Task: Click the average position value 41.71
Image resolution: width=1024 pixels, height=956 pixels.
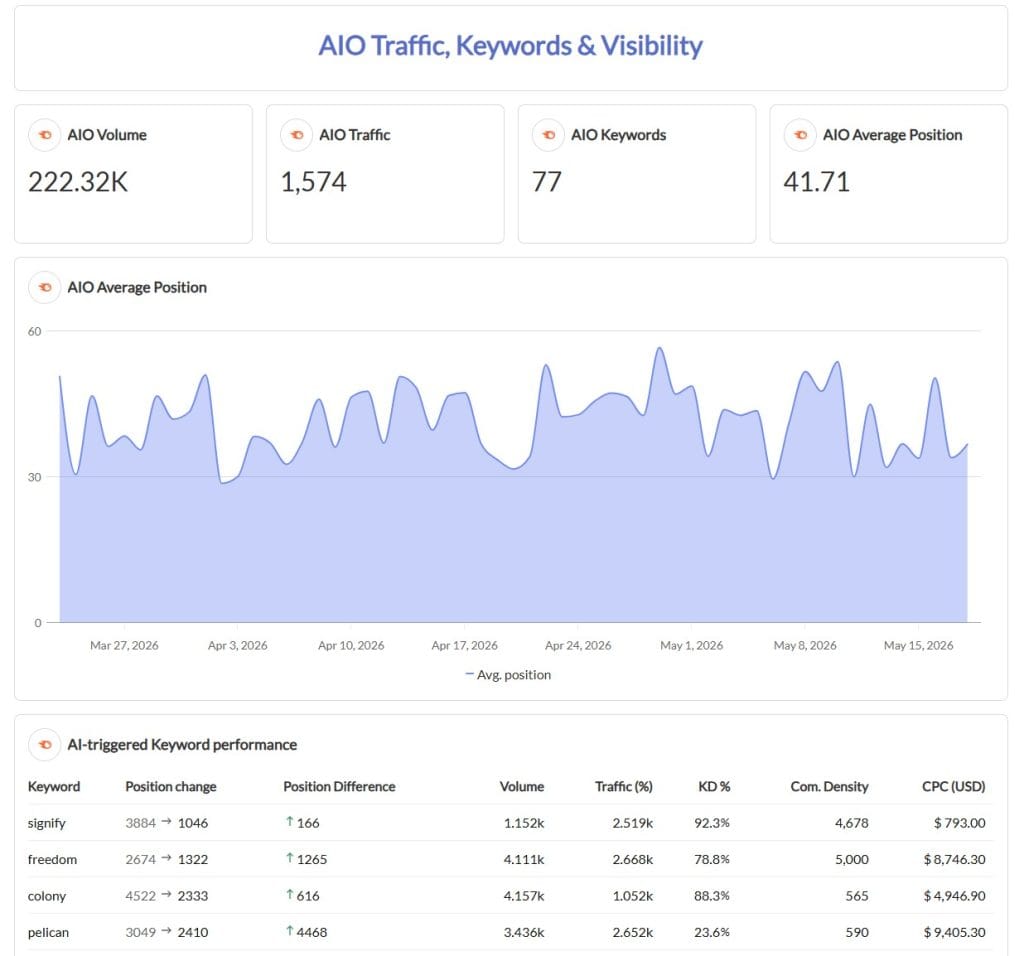Action: (816, 182)
